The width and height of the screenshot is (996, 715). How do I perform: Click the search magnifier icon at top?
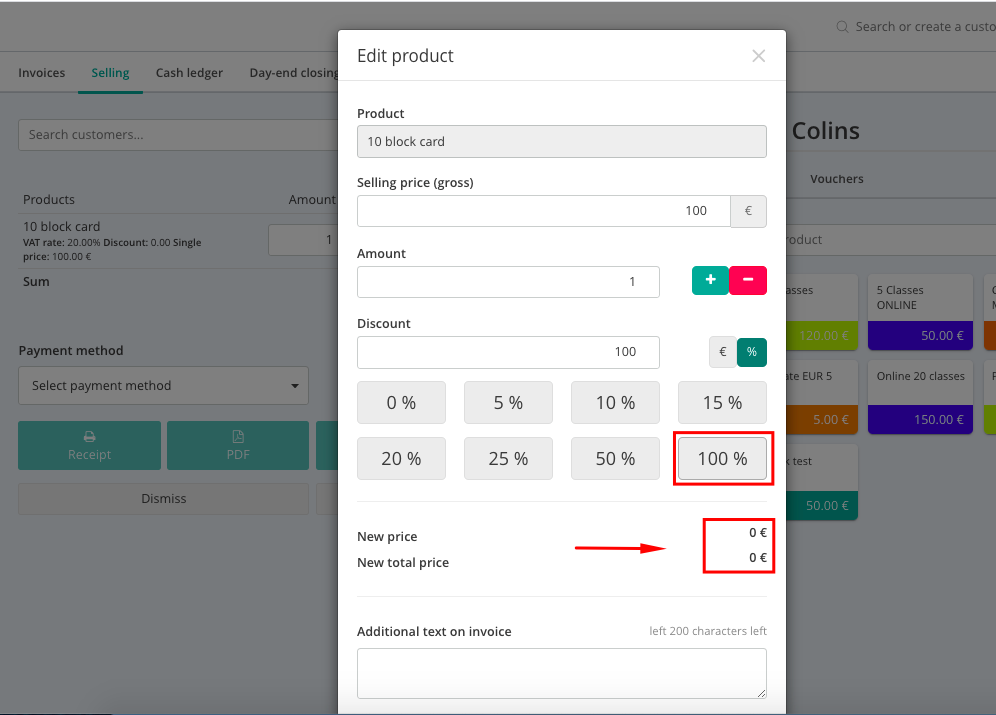[842, 27]
